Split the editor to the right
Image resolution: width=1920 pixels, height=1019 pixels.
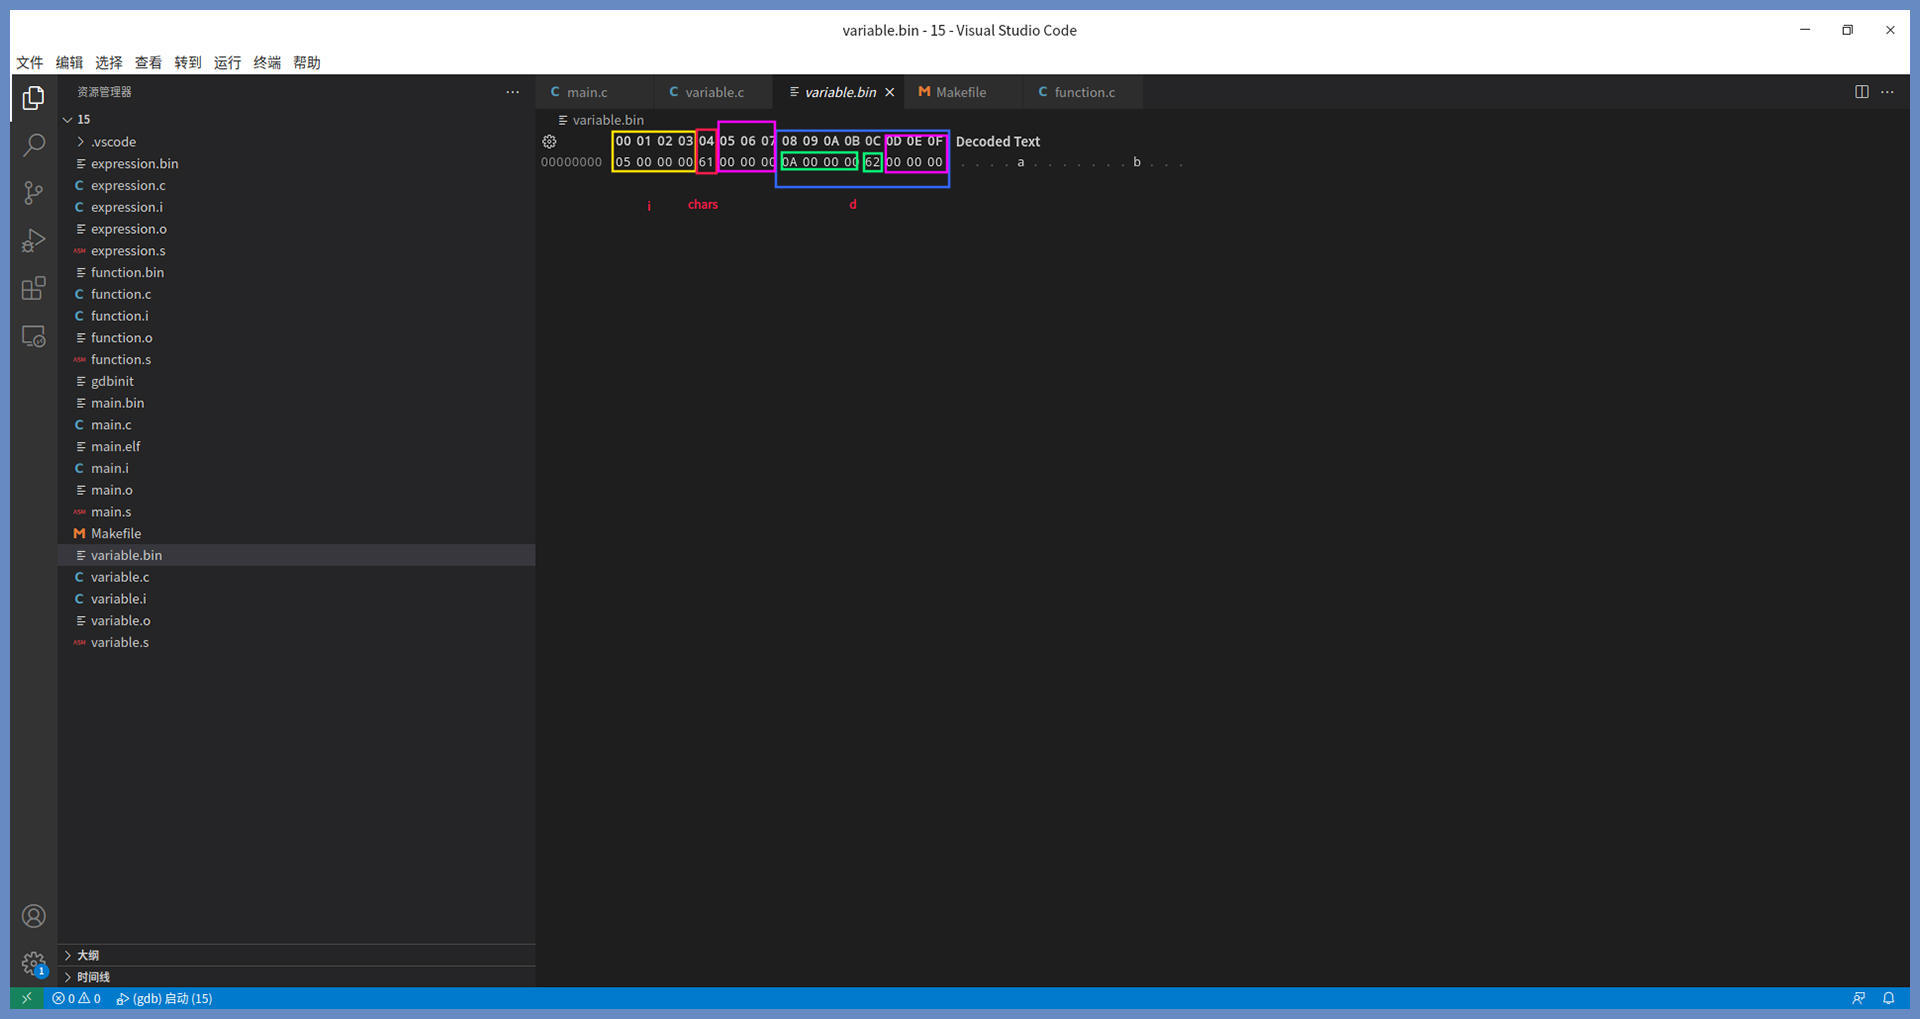(x=1861, y=92)
